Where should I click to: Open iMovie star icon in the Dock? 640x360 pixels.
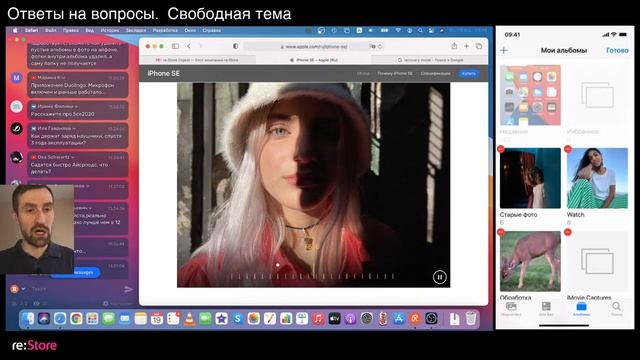click(x=222, y=319)
